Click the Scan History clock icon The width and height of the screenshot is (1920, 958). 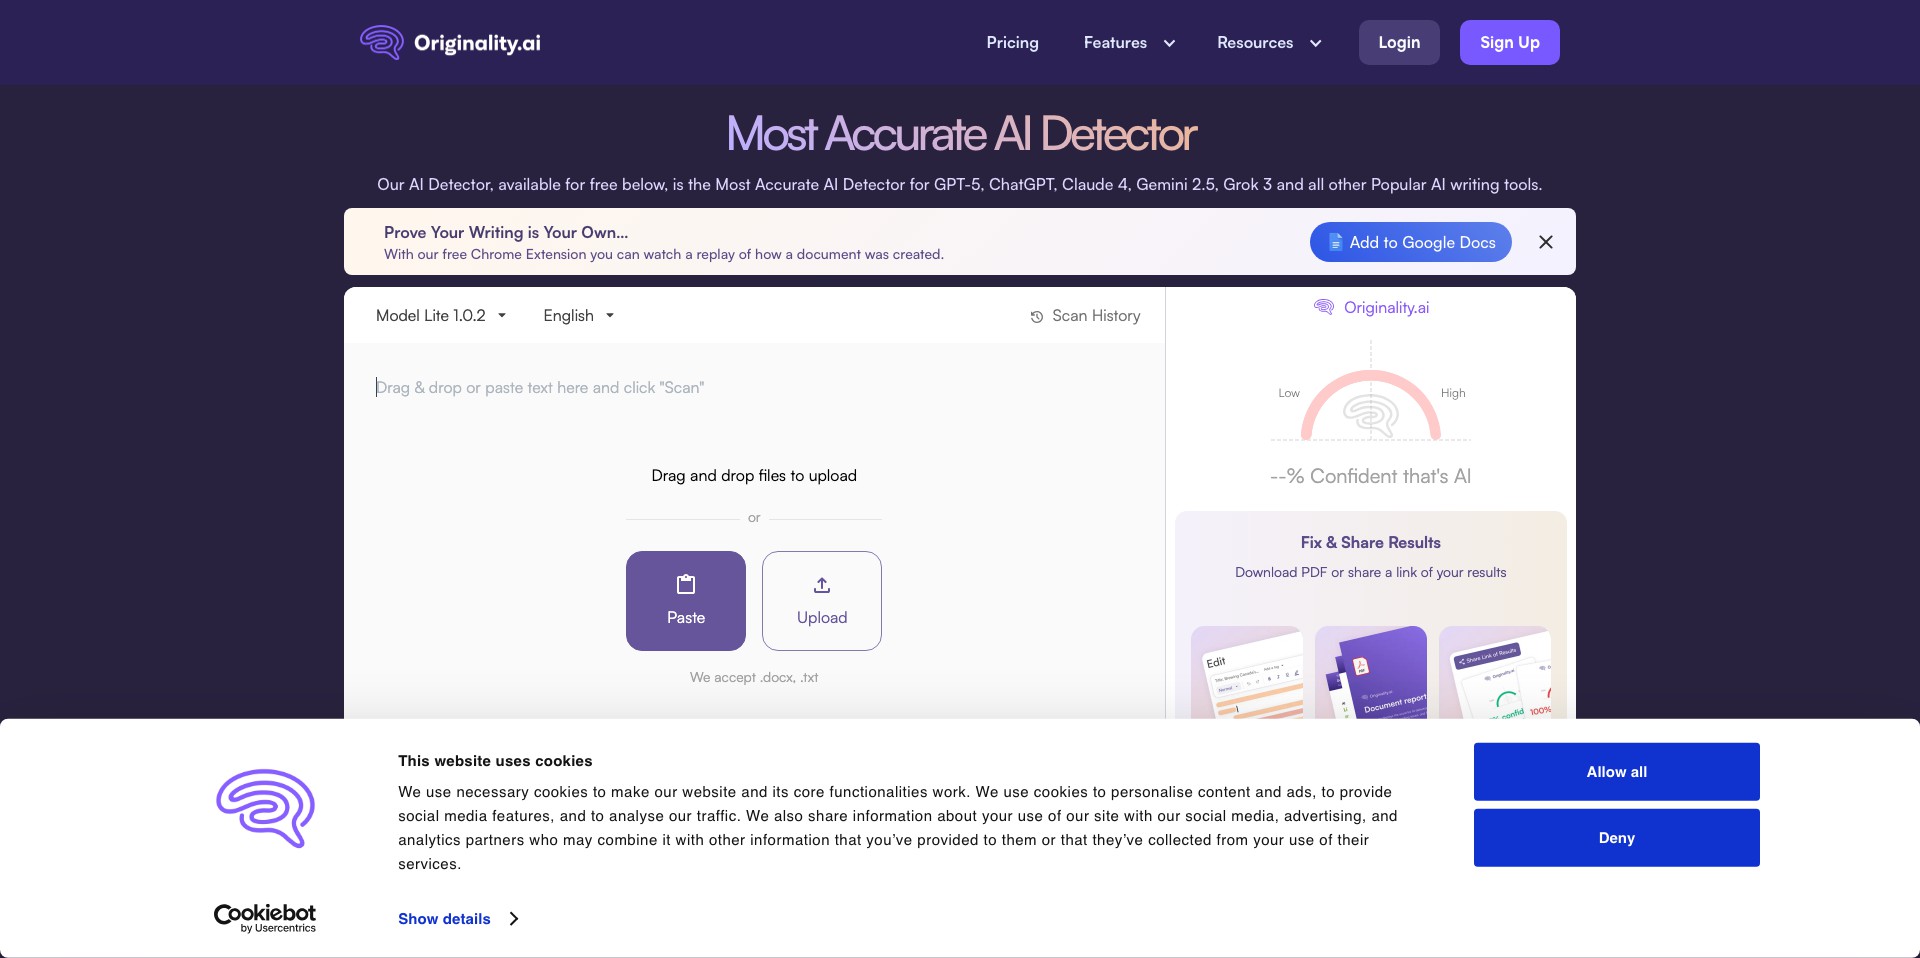pyautogui.click(x=1037, y=317)
